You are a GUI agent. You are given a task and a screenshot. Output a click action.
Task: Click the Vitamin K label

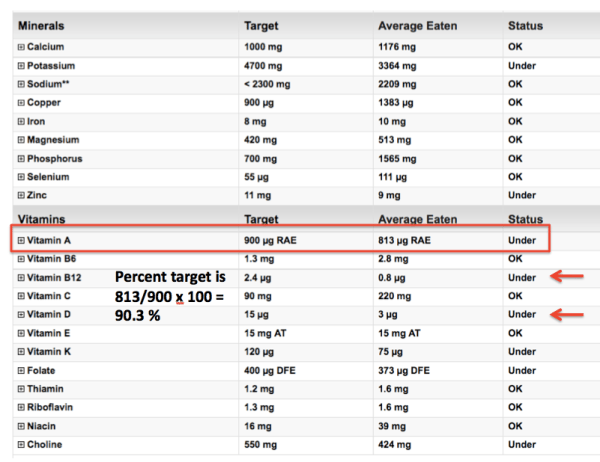click(54, 352)
